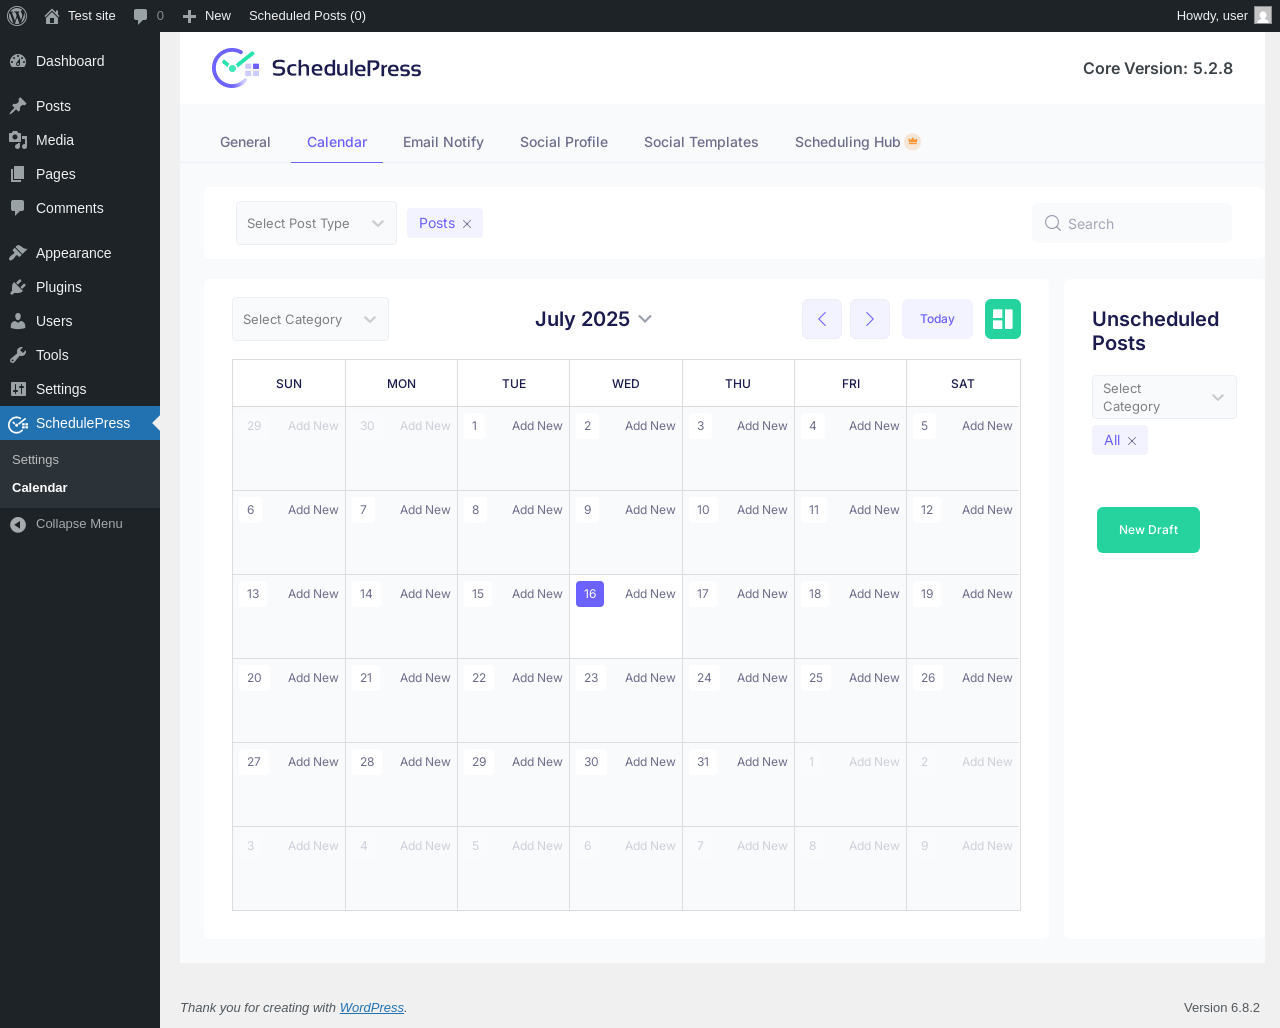The height and width of the screenshot is (1028, 1280).
Task: Remove the Posts filter tag
Action: [467, 224]
